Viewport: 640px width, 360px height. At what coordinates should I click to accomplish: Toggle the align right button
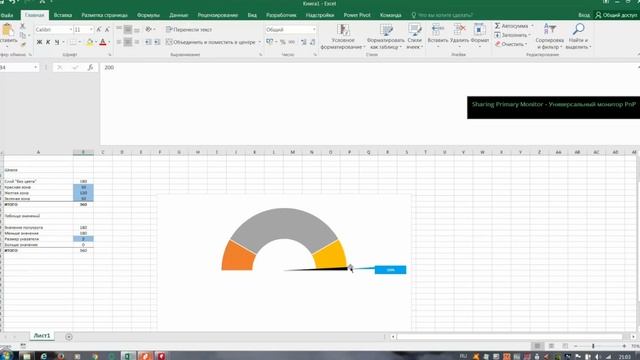point(137,42)
